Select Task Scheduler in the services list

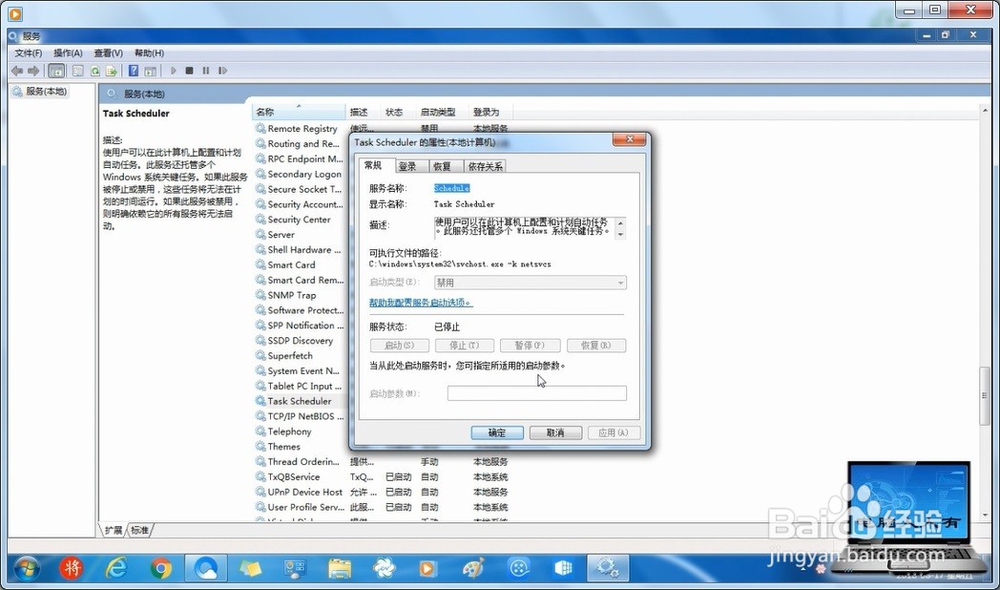pyautogui.click(x=300, y=401)
